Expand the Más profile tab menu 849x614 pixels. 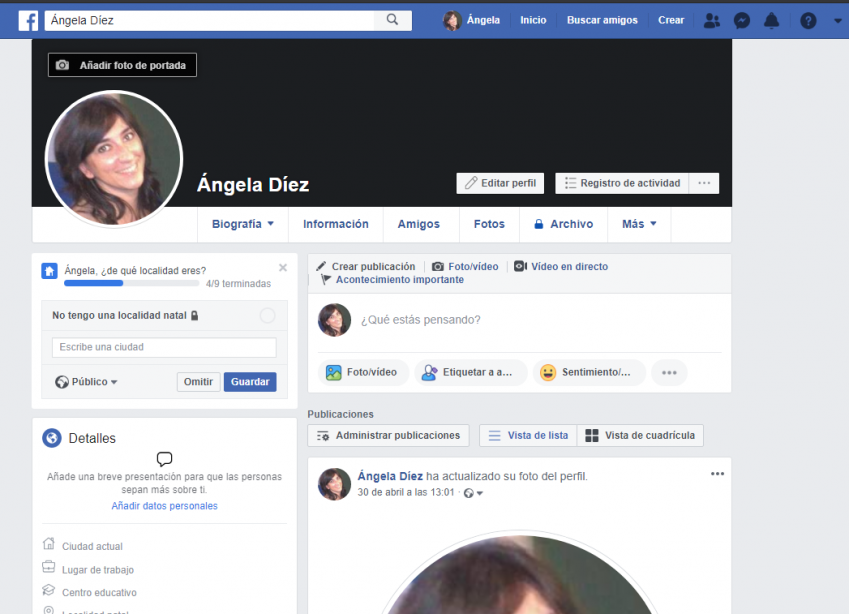[x=639, y=224]
